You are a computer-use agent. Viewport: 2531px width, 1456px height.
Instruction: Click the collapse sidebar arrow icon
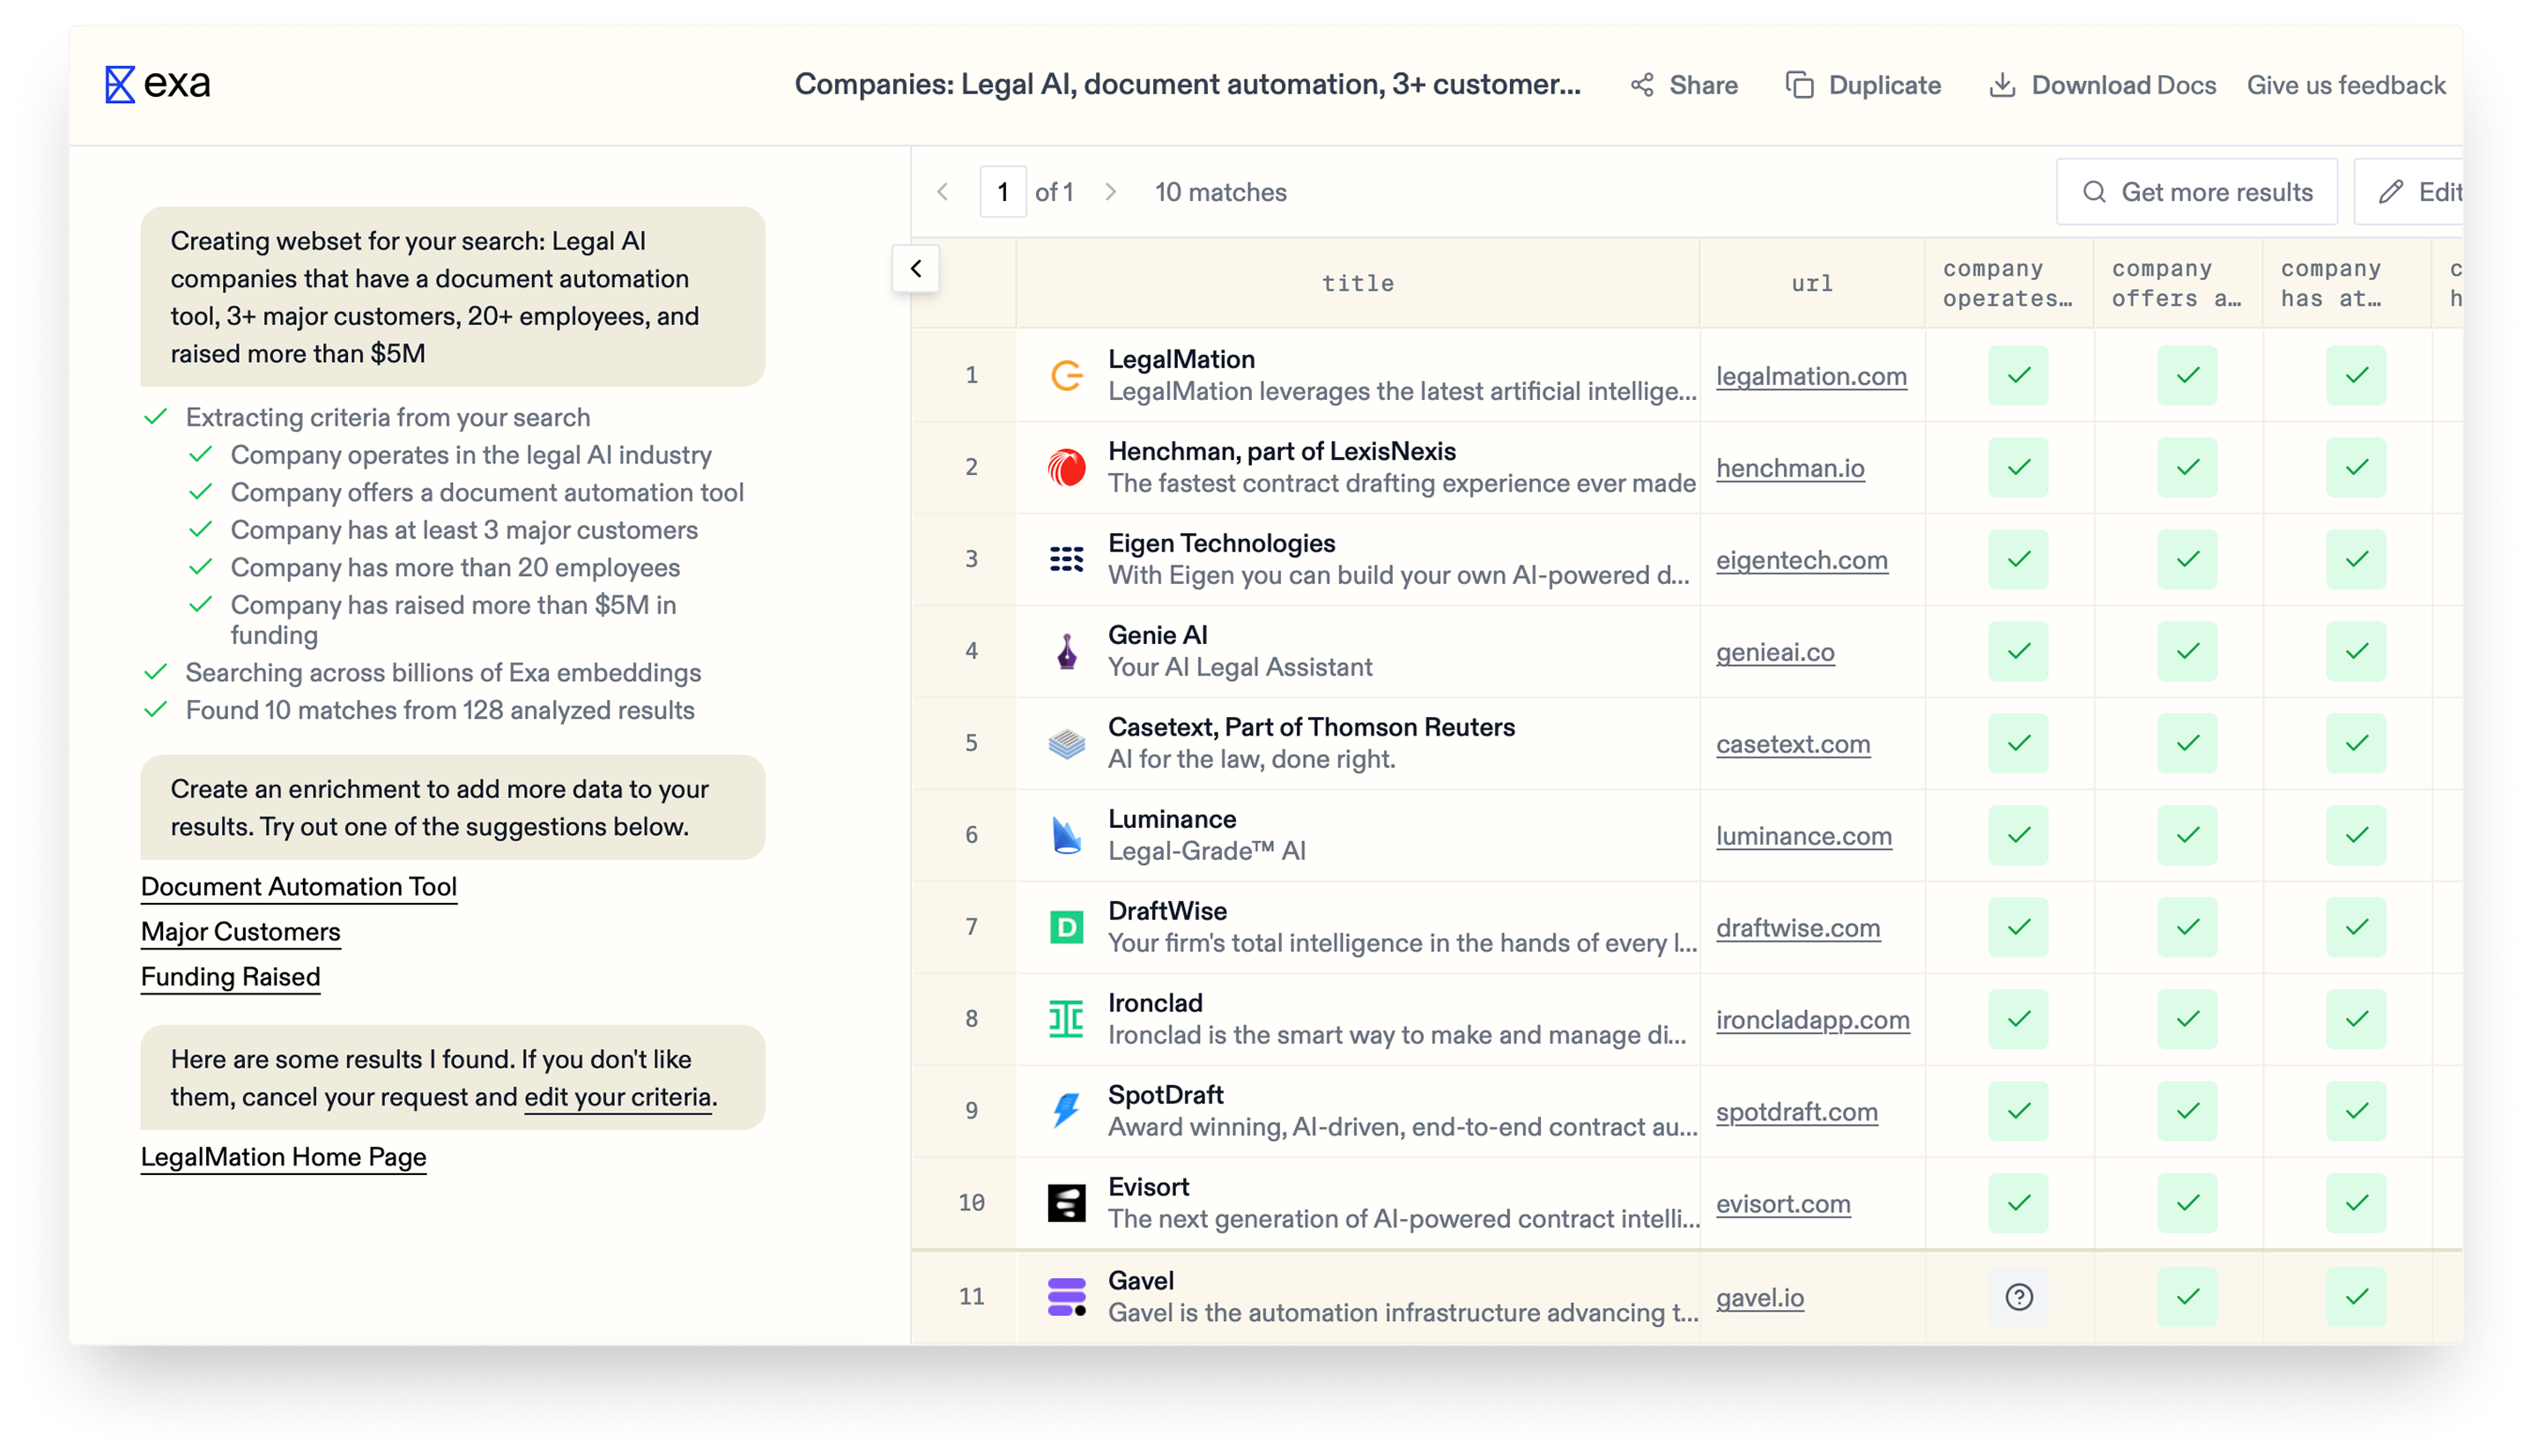(914, 270)
